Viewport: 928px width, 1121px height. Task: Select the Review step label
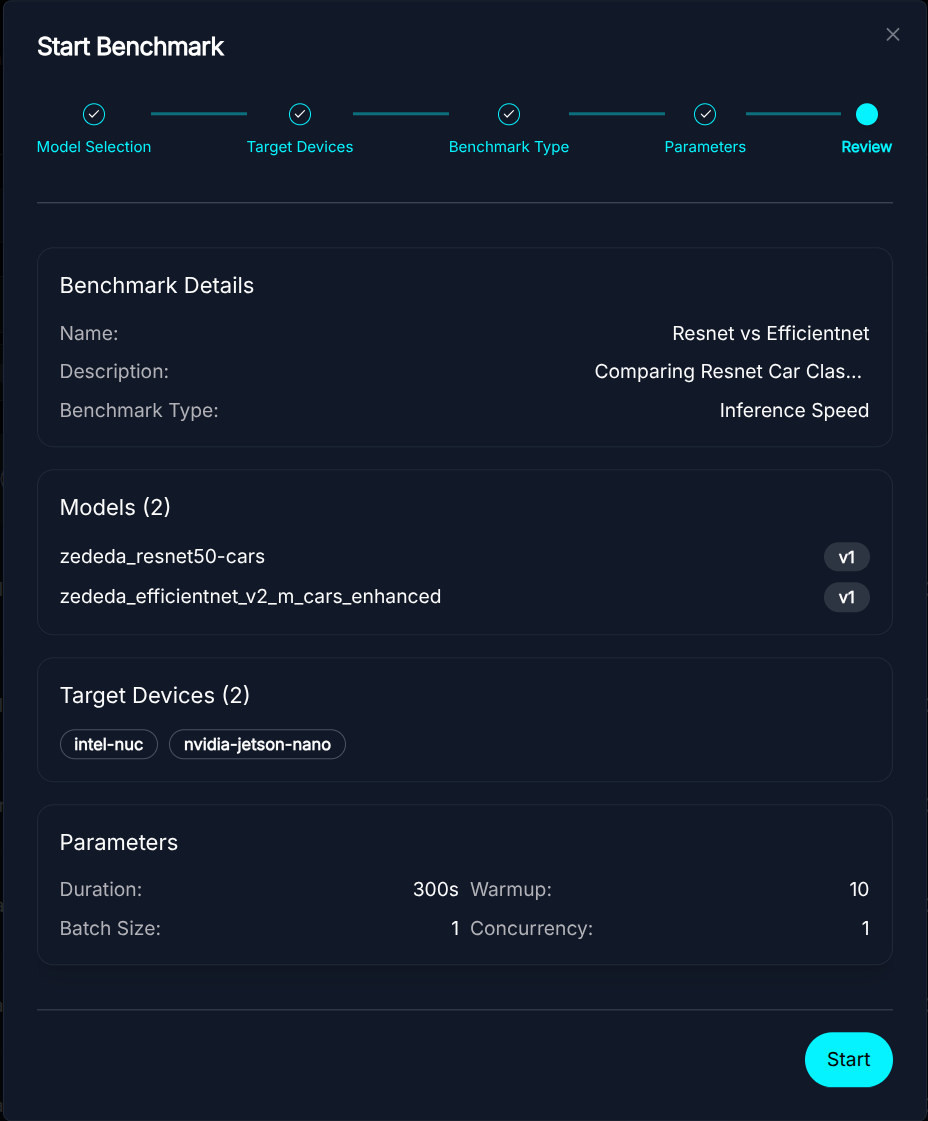(867, 147)
